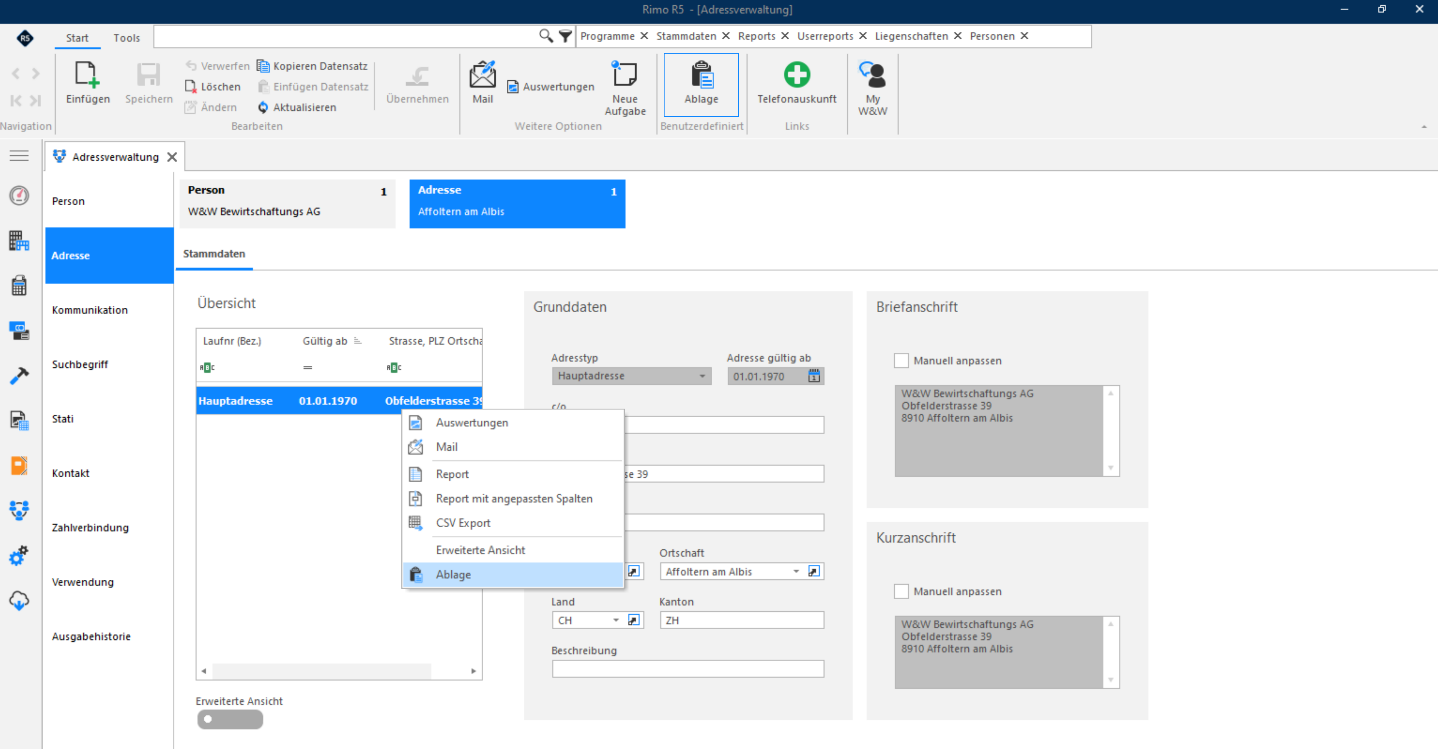1438x749 pixels.
Task: Check Manuell anpassen under Kurzanschrift
Action: pyautogui.click(x=902, y=591)
